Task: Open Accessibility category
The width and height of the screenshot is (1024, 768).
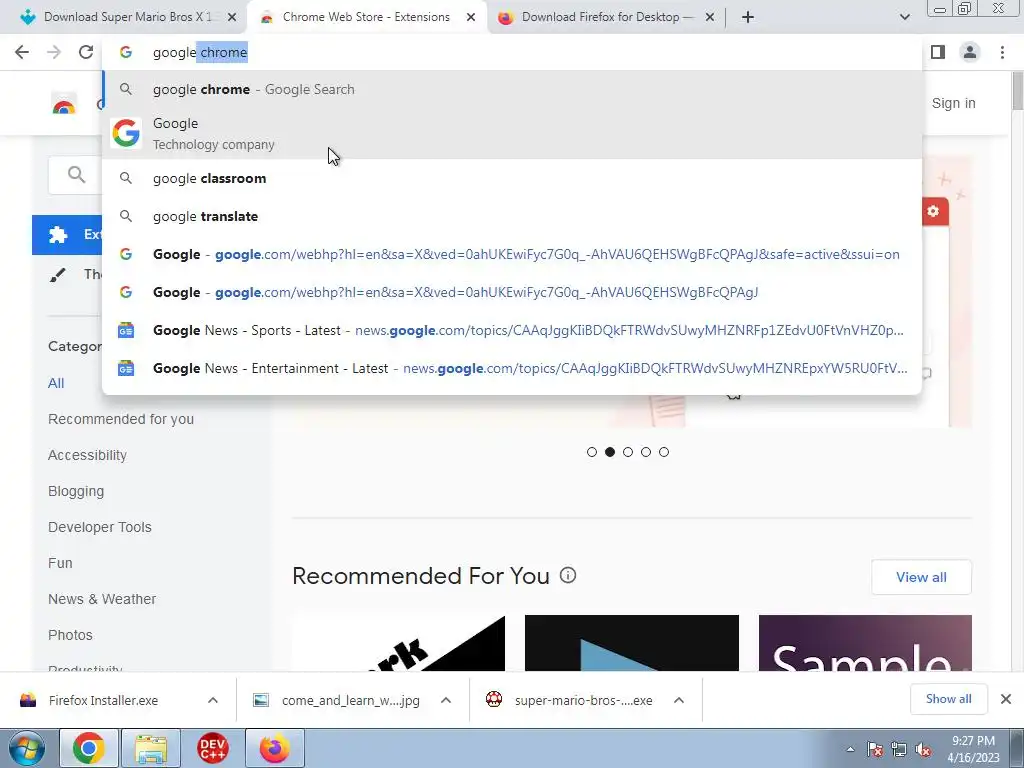Action: 87,455
